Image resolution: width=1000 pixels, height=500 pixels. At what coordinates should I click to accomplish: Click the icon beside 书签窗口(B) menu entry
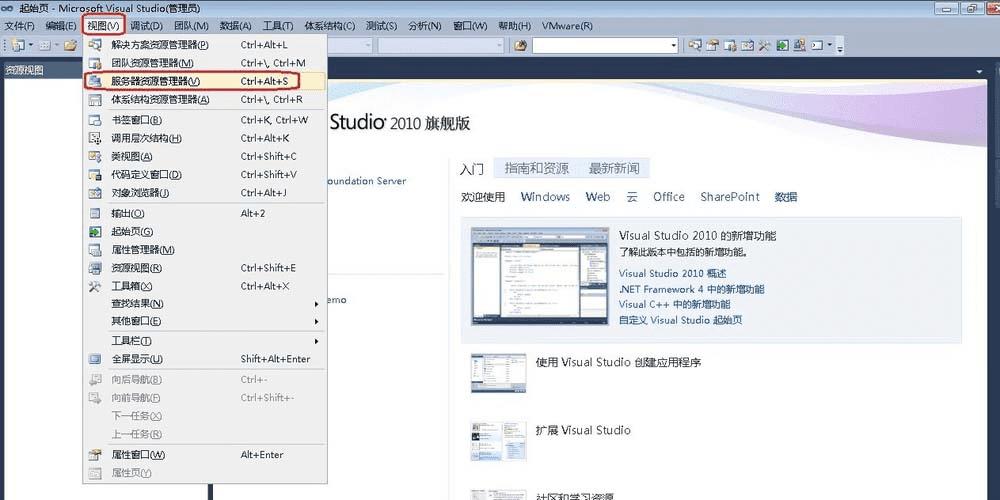[95, 120]
